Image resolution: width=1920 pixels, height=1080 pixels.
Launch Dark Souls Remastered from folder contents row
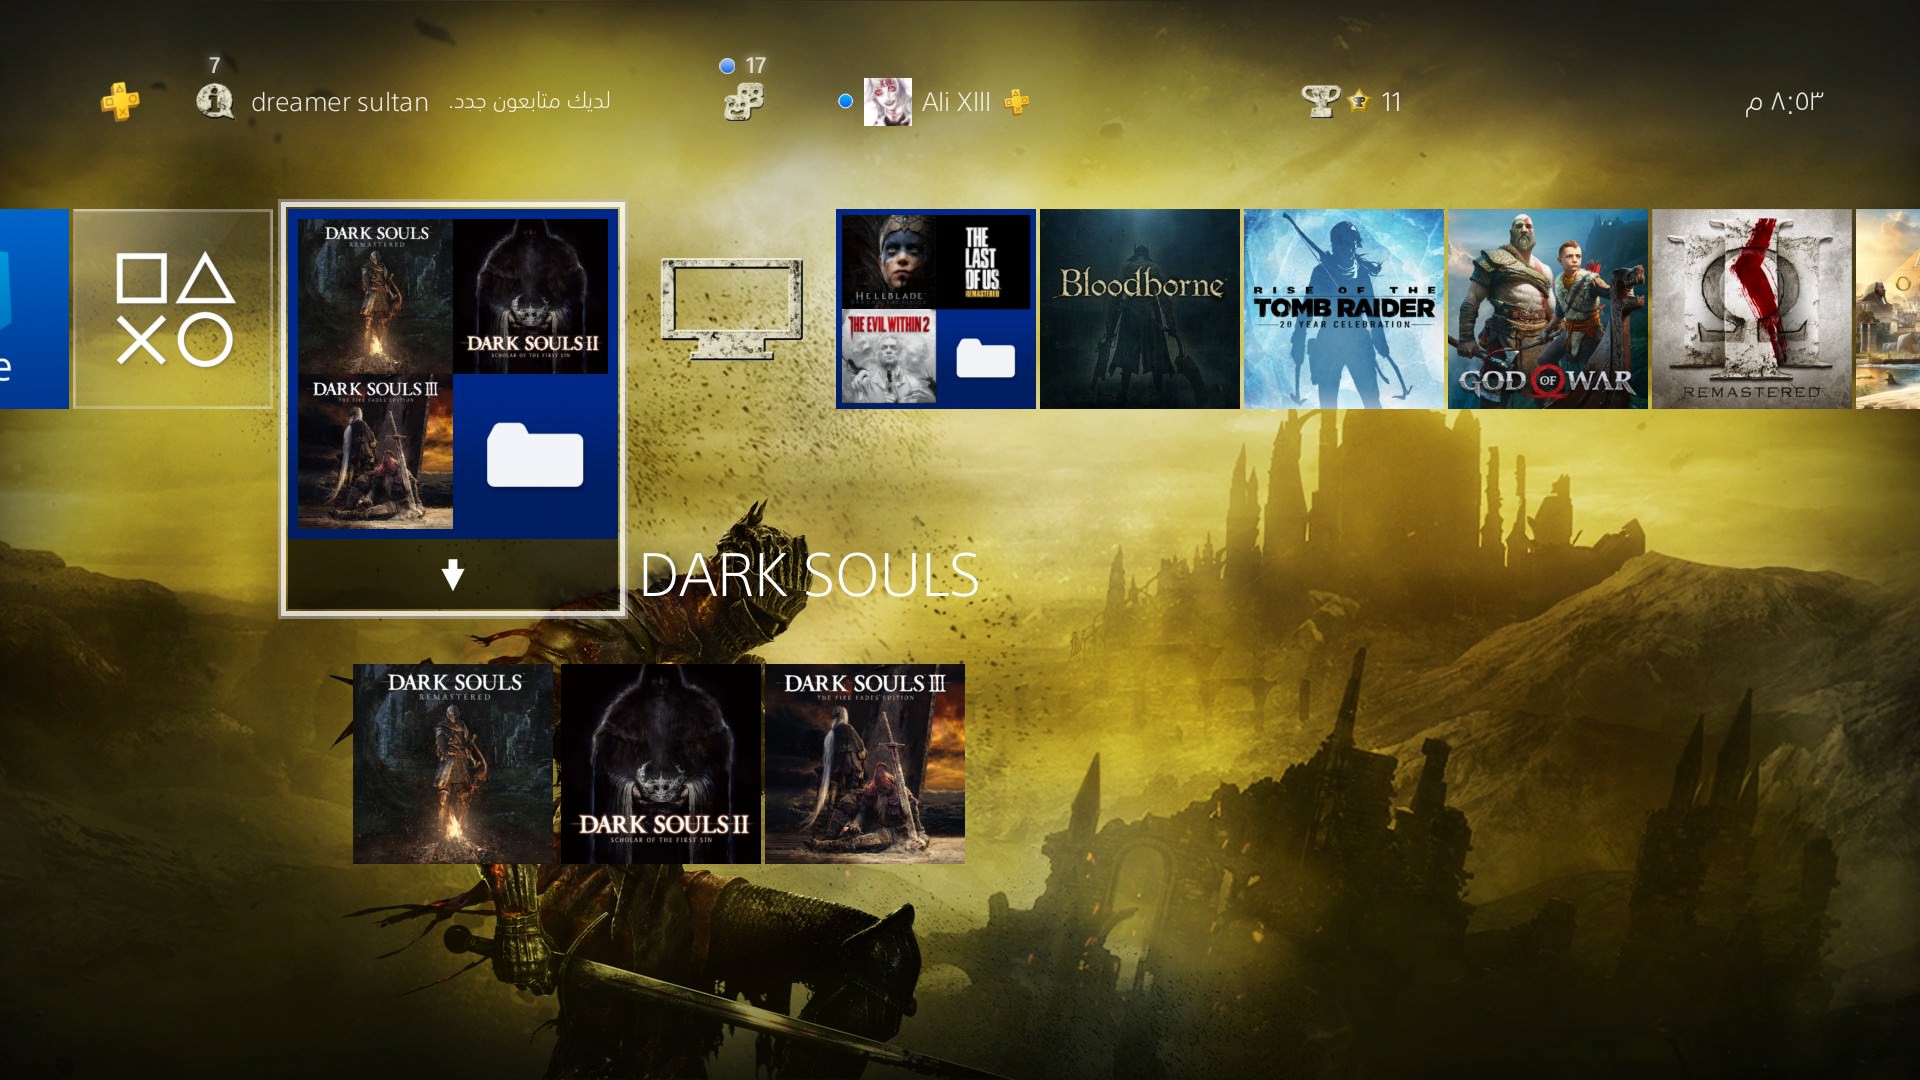point(453,764)
